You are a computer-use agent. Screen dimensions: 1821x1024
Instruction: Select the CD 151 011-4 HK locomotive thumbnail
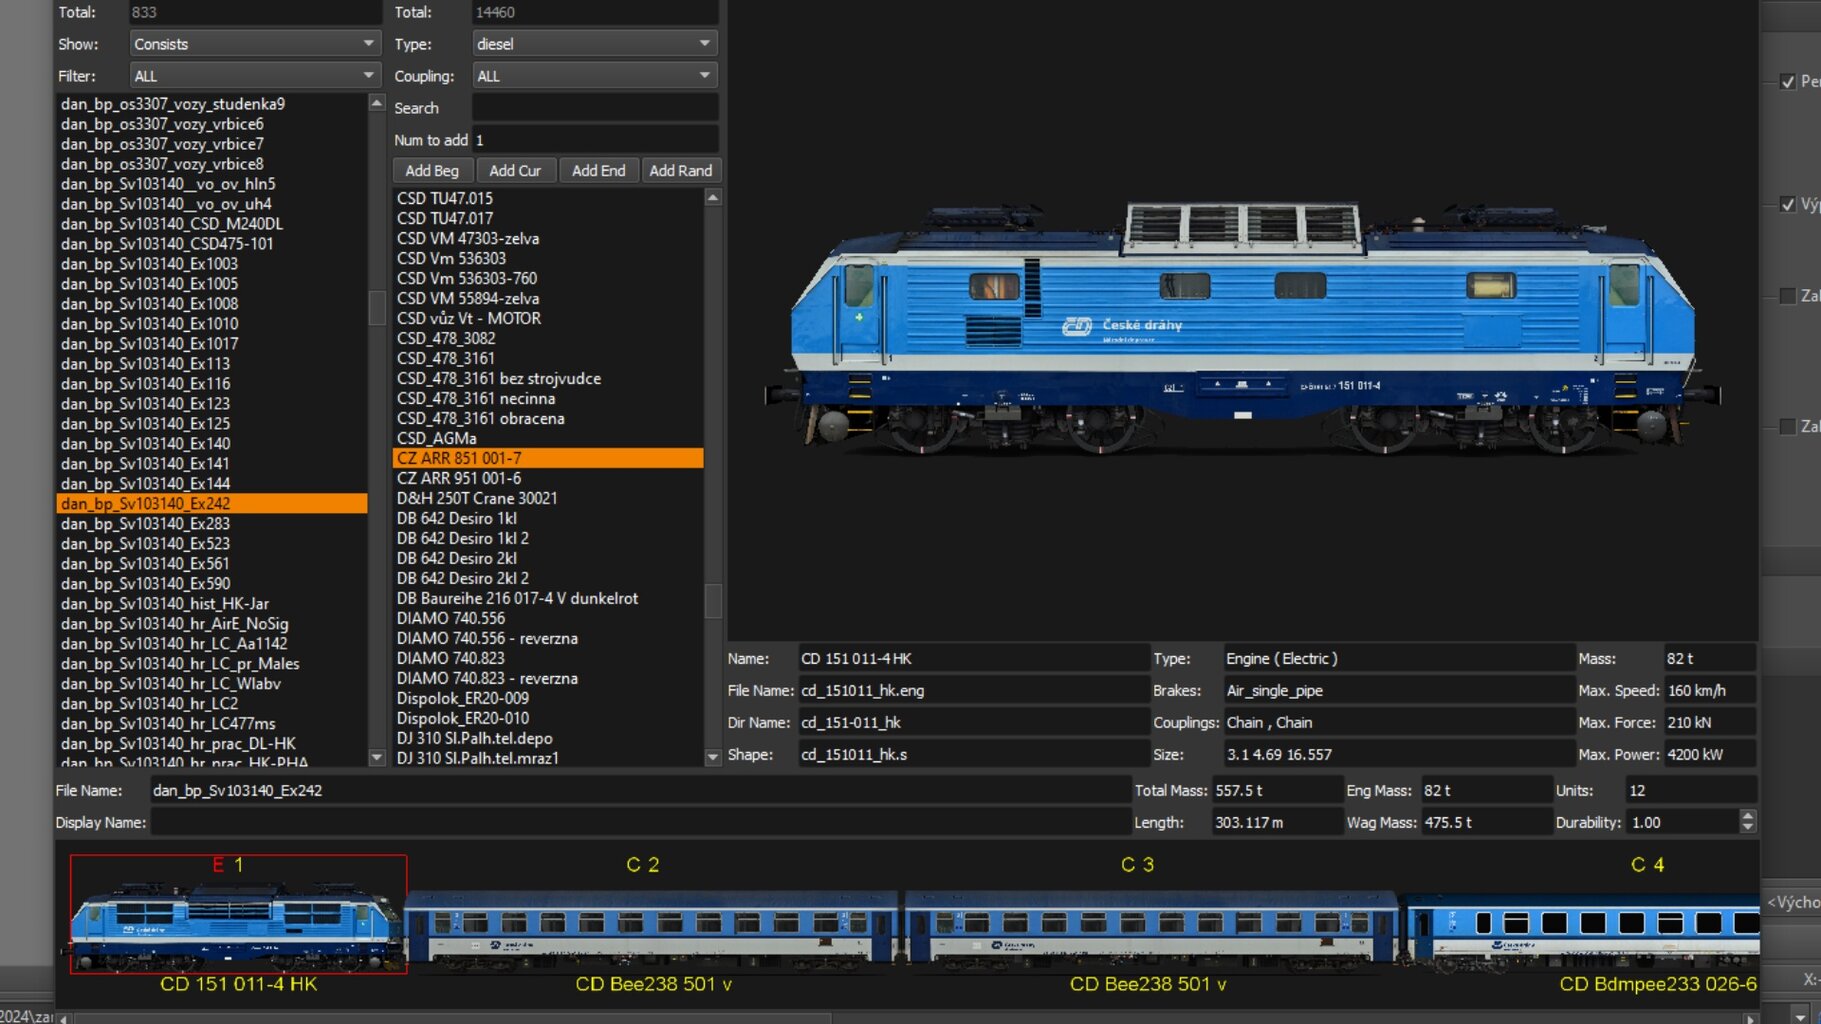coord(238,915)
